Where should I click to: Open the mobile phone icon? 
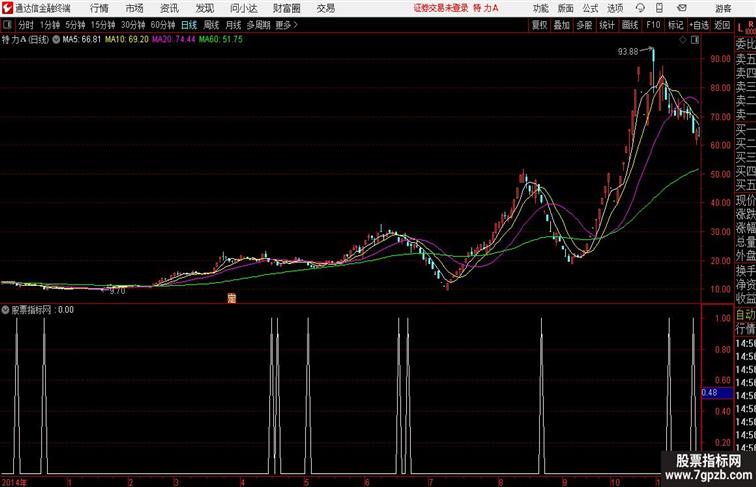point(659,8)
